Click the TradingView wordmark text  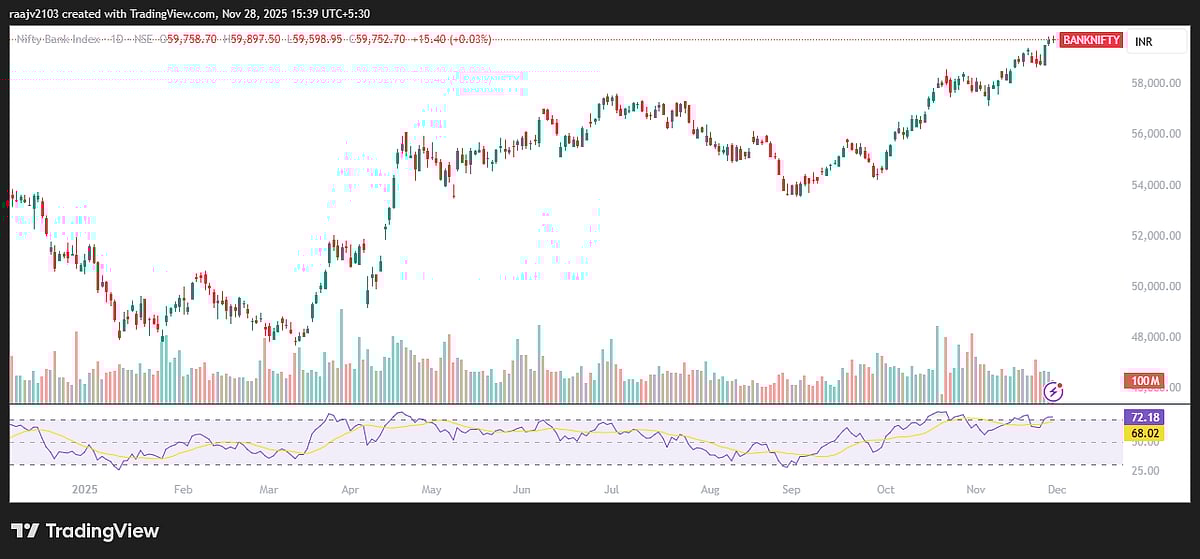click(x=101, y=531)
